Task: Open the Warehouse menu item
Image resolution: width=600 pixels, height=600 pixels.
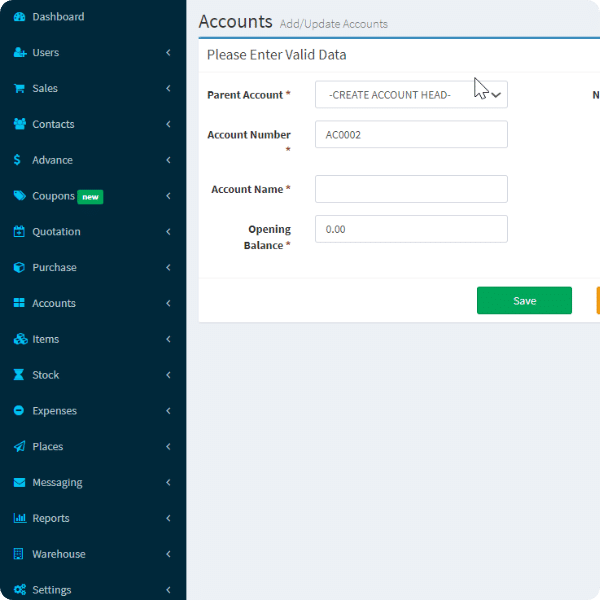Action: 58,554
